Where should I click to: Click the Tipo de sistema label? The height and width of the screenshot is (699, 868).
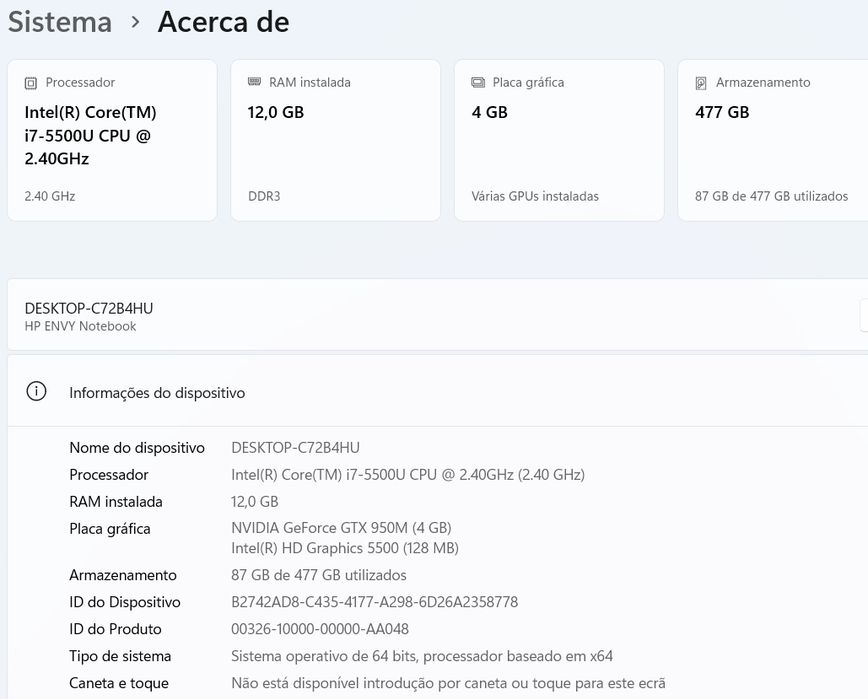120,656
